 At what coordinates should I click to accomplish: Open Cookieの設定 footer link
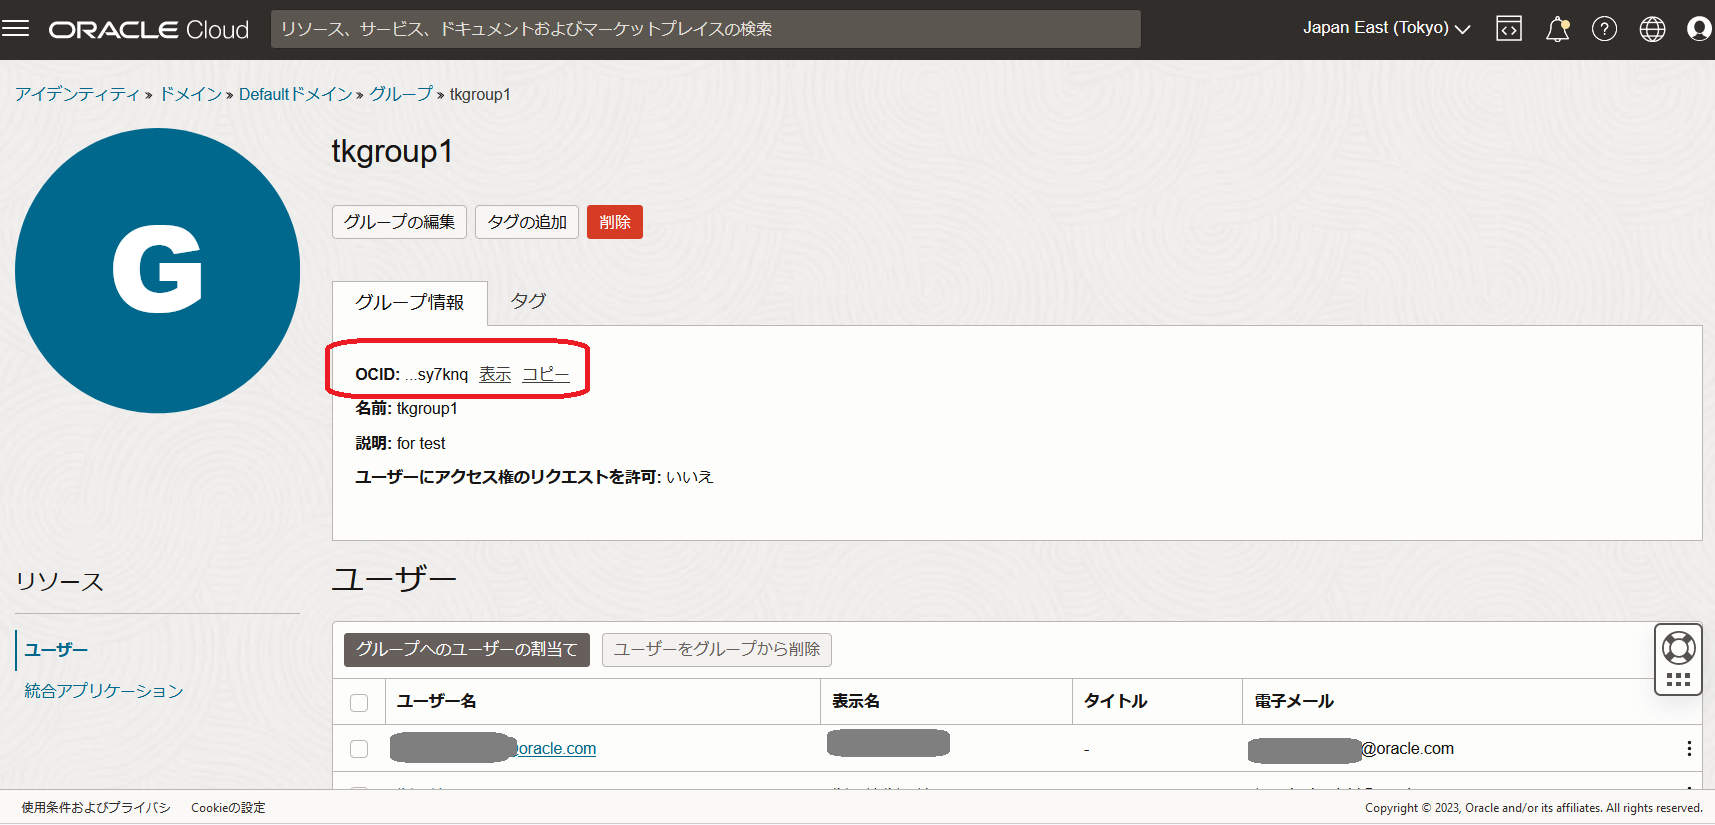tap(228, 808)
